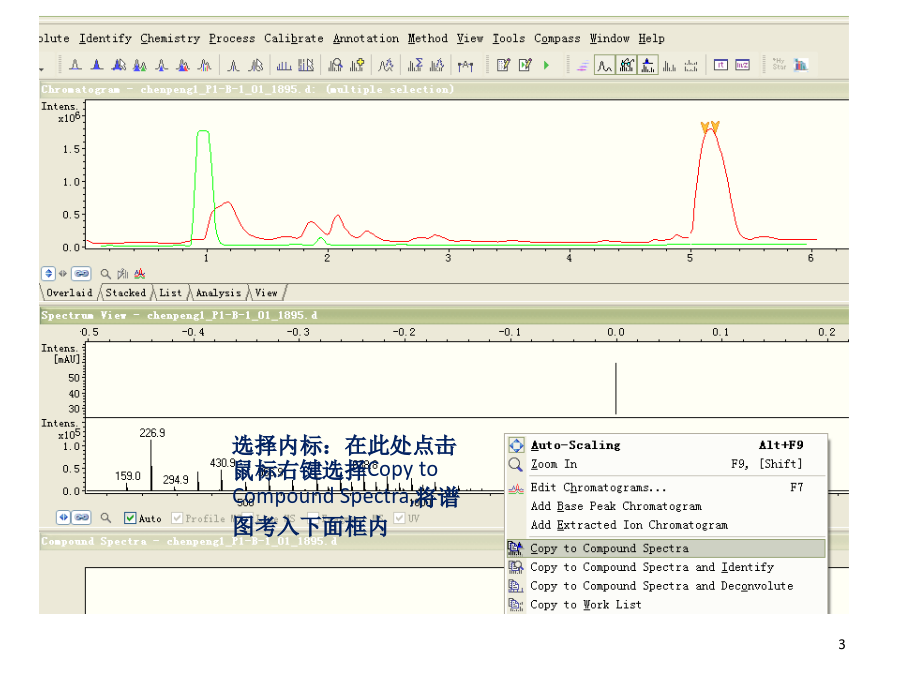This screenshot has height=675, width=900.
Task: Select Add Base Peak Chromatogram
Action: tap(666, 506)
